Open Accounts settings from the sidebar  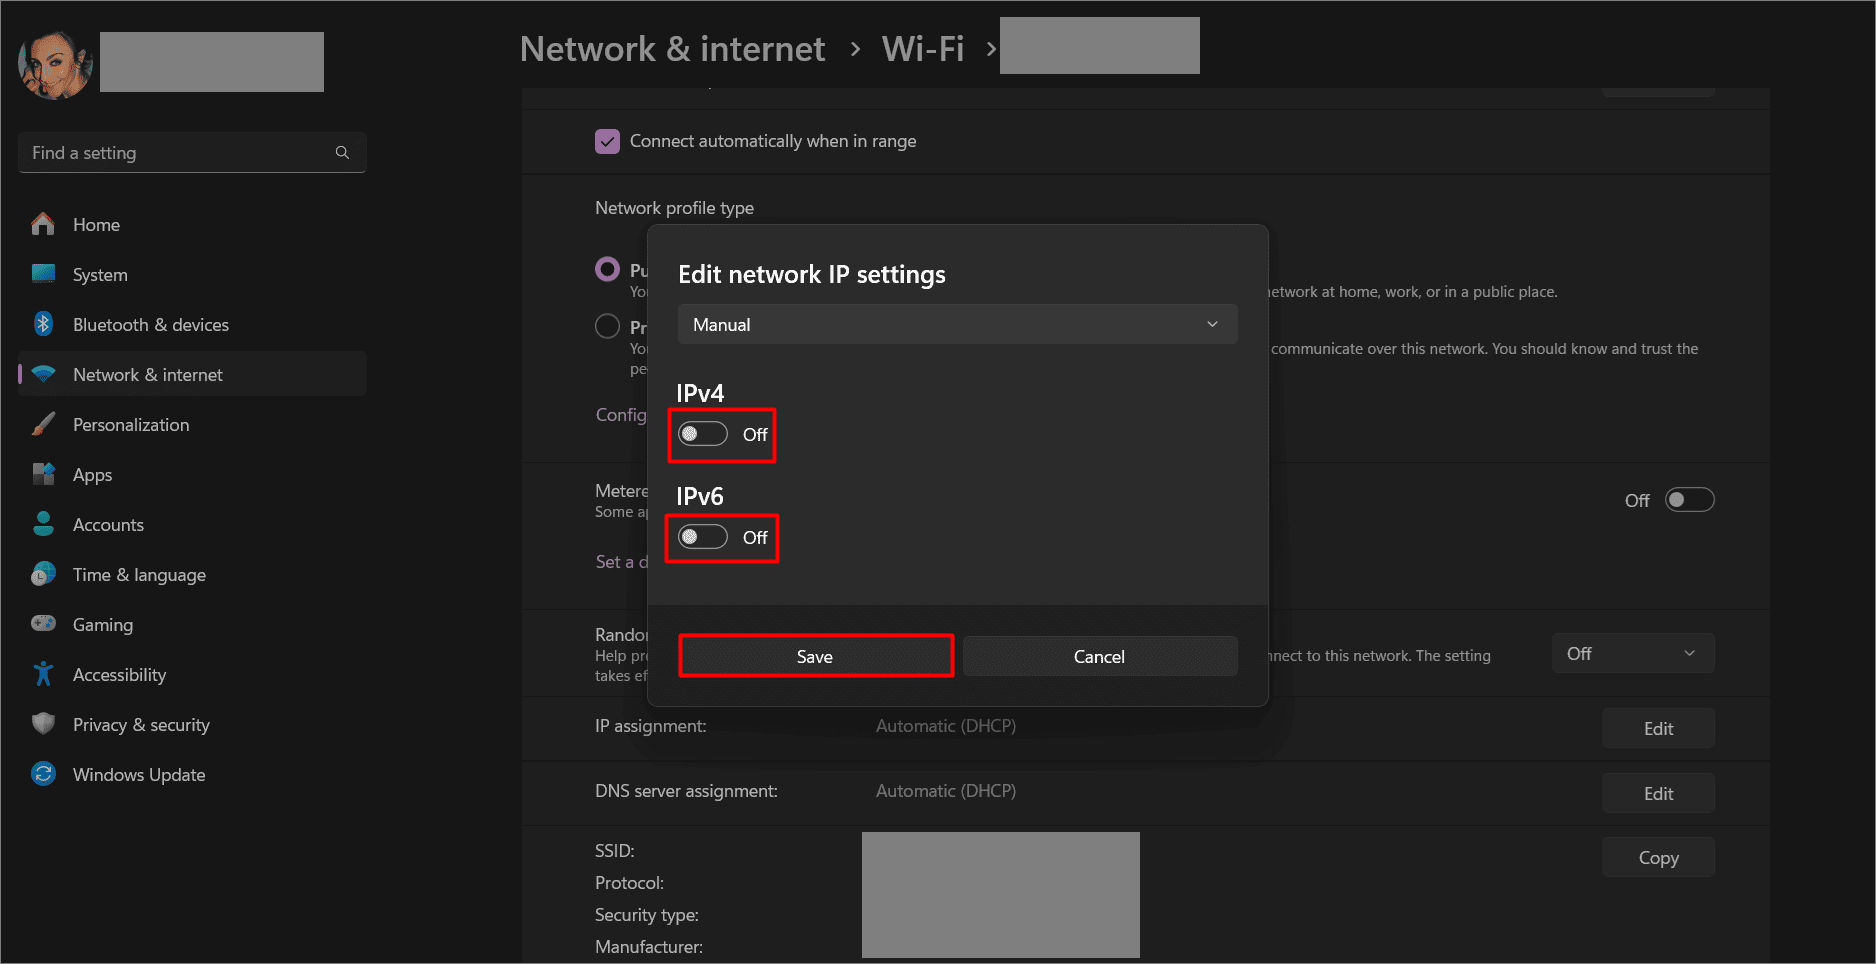point(107,524)
